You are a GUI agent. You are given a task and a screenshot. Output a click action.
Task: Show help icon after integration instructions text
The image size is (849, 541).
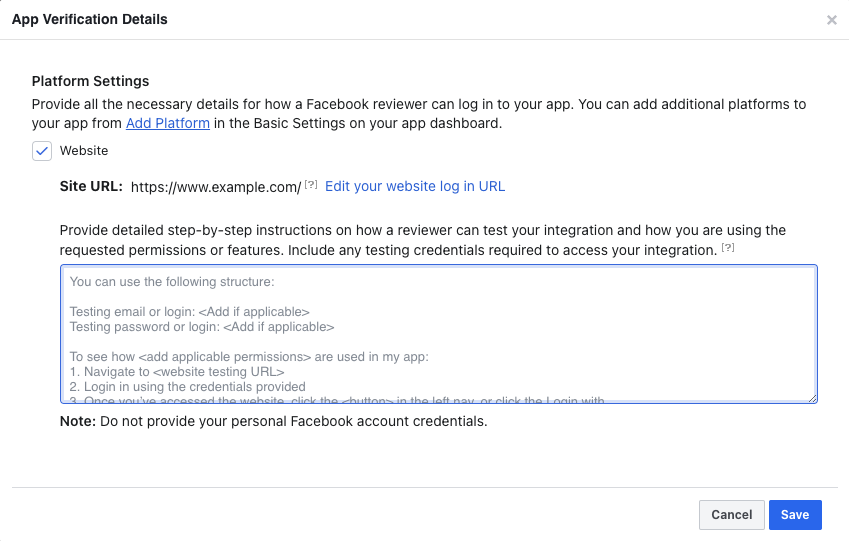[x=727, y=248]
